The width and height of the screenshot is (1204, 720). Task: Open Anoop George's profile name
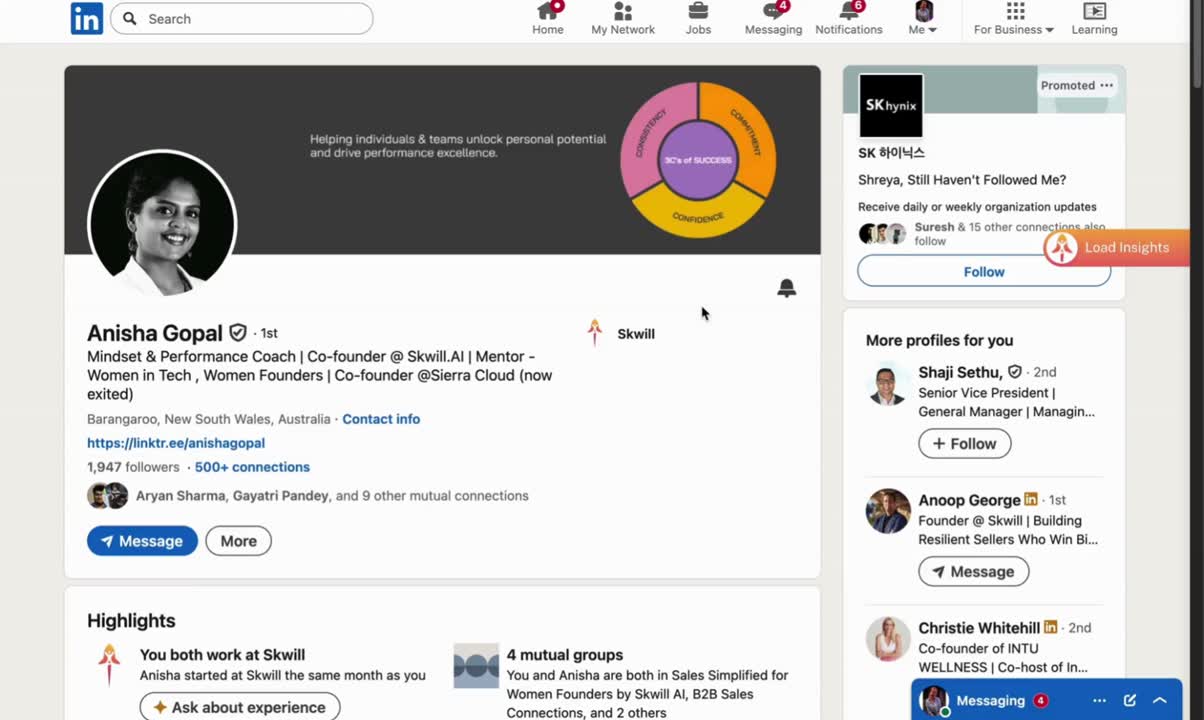click(970, 500)
